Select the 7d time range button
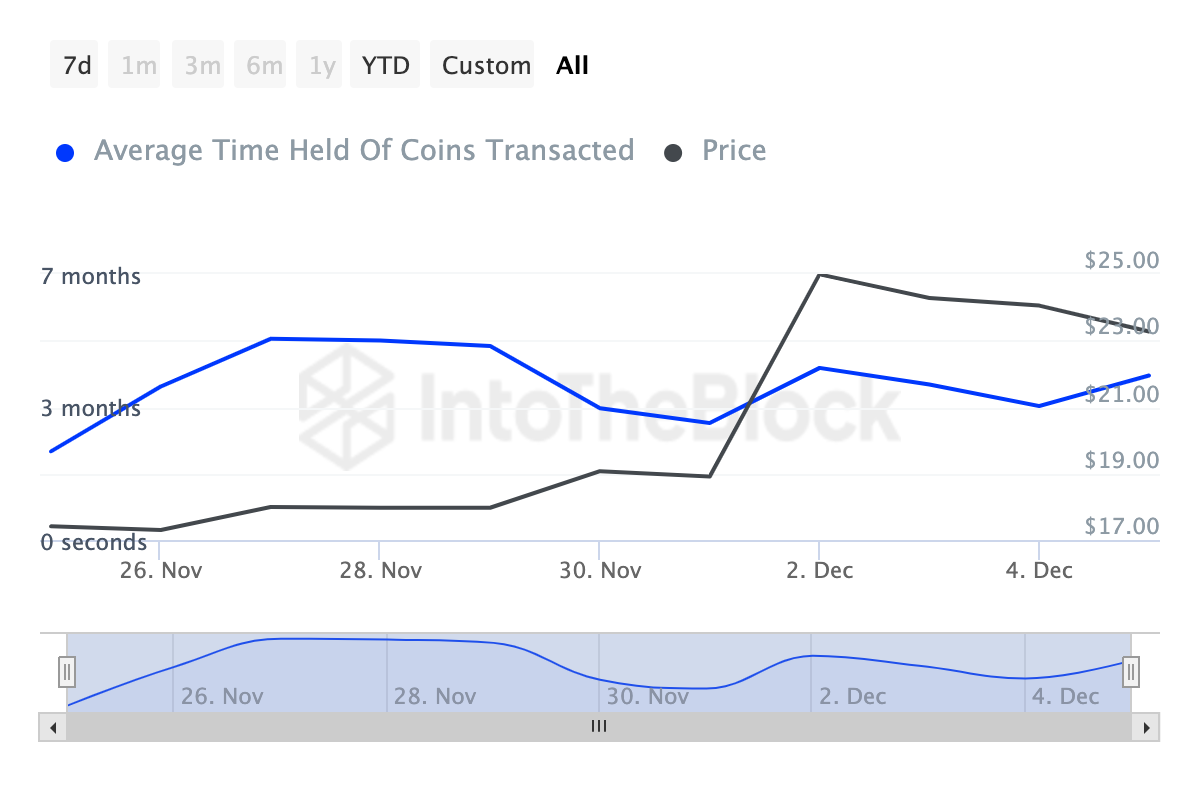This screenshot has height=800, width=1200. tap(74, 64)
